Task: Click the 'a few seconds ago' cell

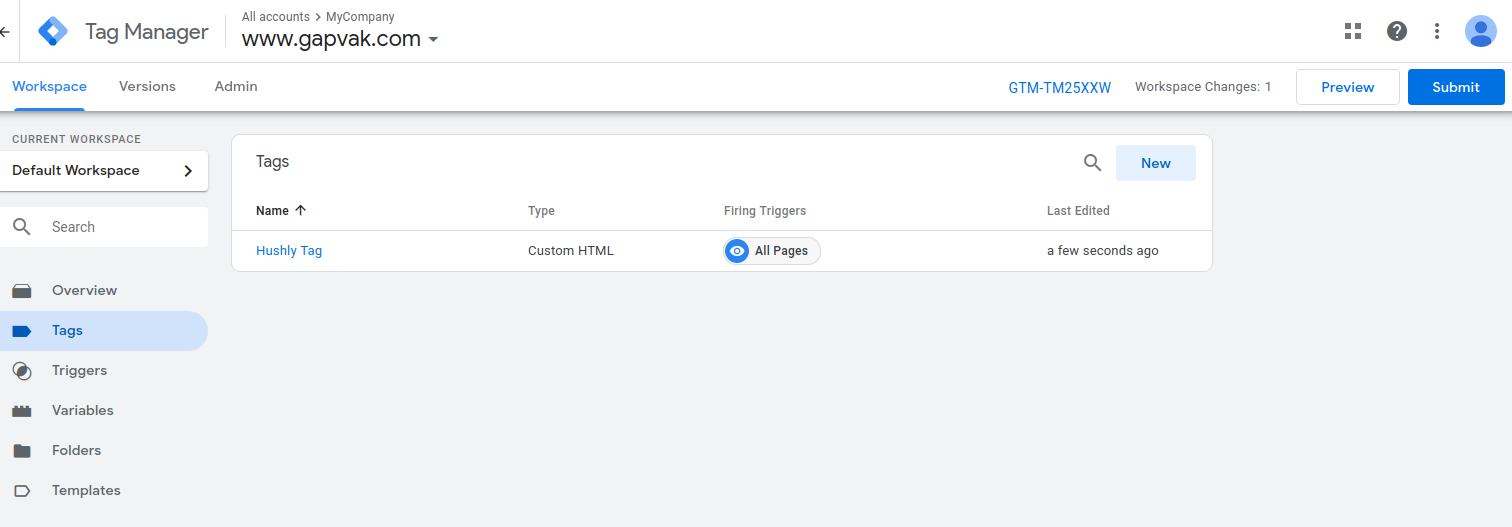Action: (1103, 251)
